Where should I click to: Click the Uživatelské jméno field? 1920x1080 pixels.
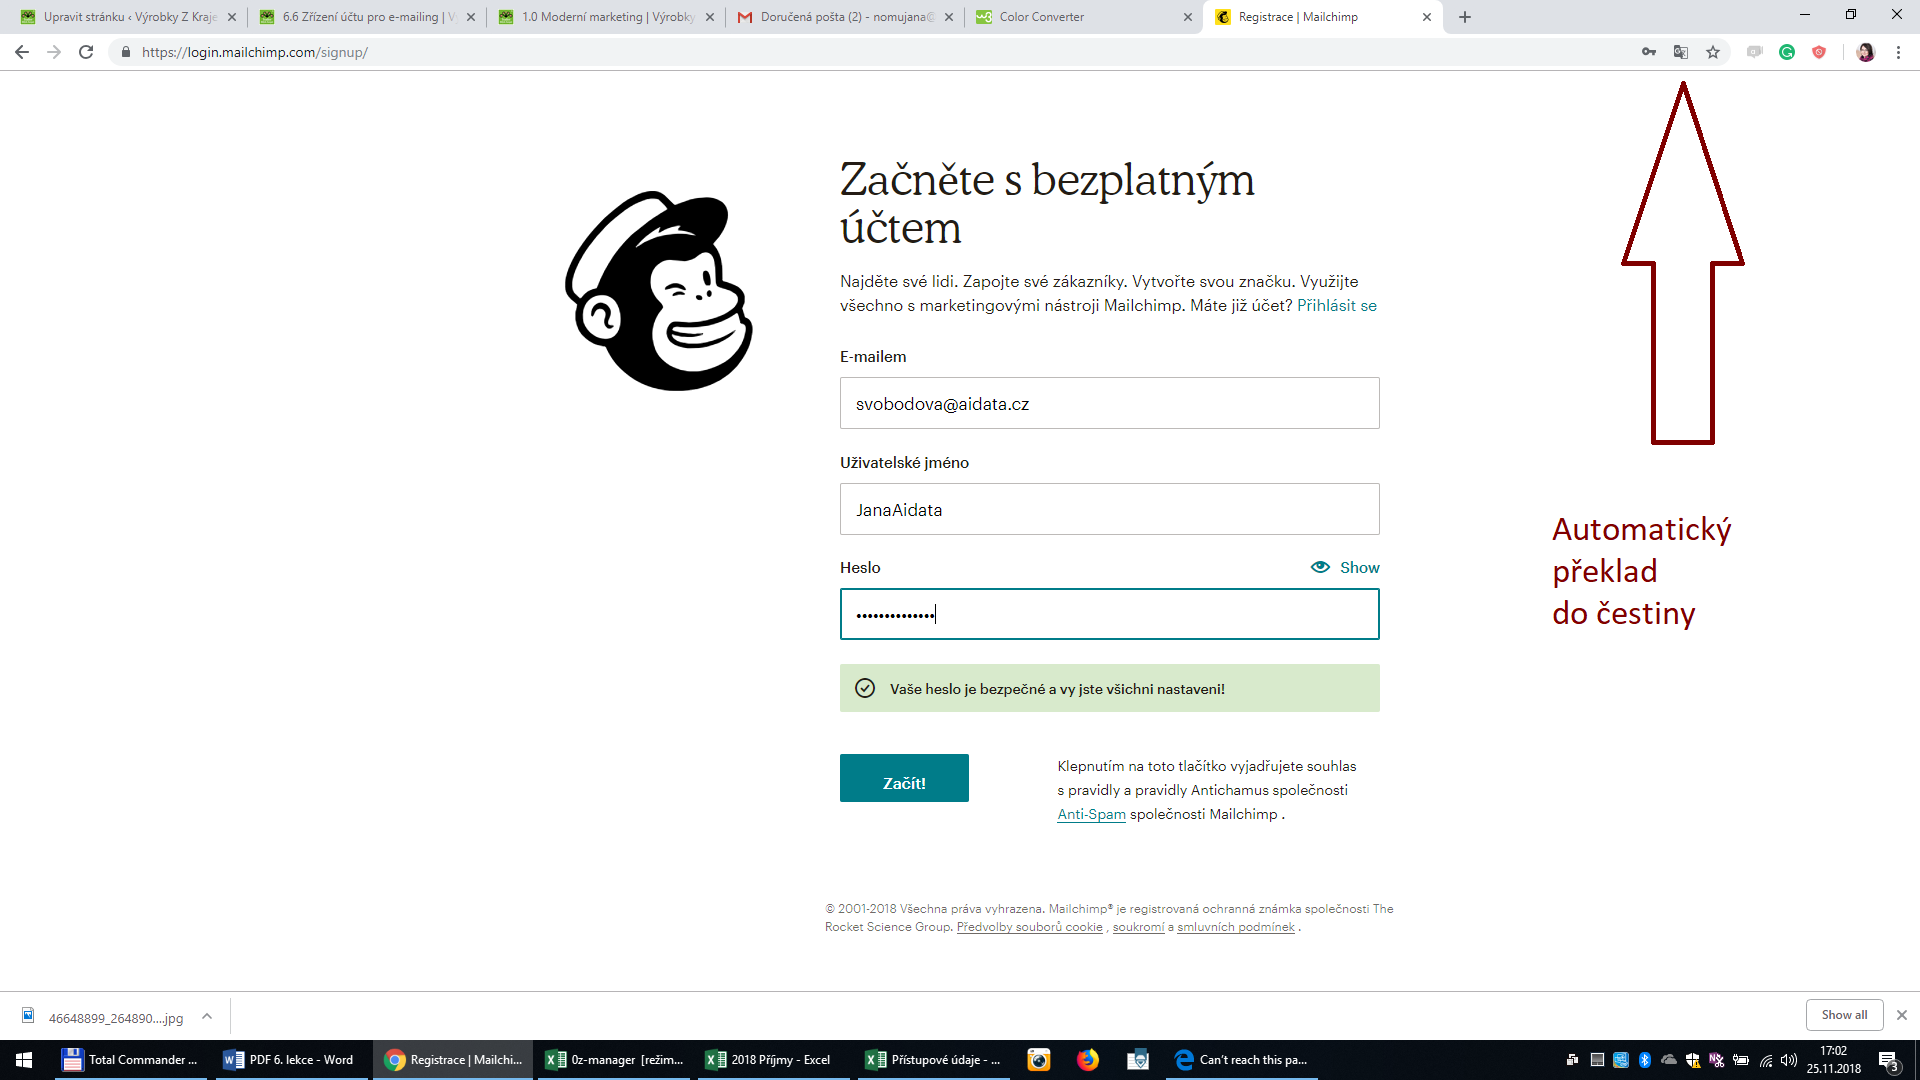click(1110, 509)
